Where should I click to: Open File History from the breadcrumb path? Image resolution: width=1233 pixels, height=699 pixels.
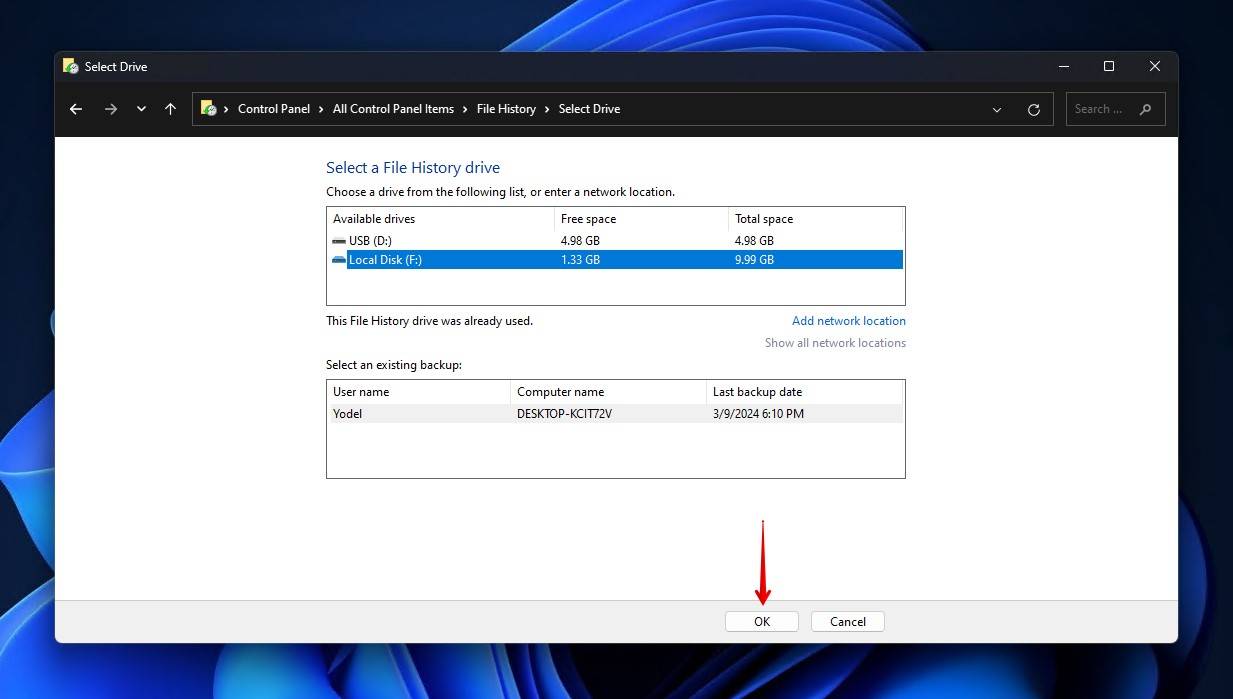point(506,108)
